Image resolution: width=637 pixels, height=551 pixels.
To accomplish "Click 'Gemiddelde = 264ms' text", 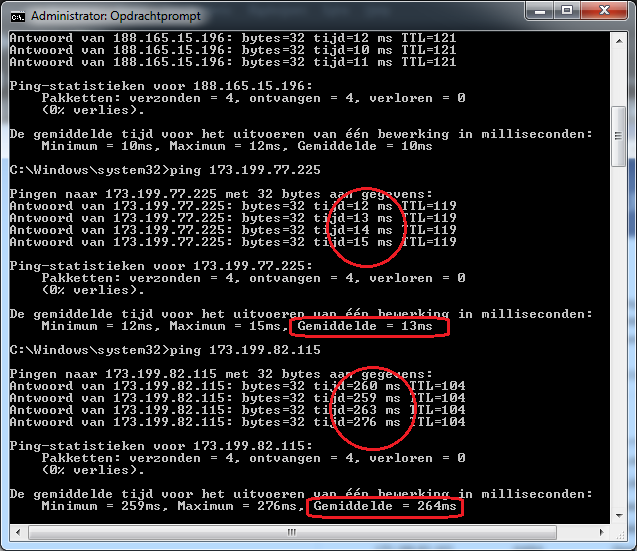I will [385, 506].
